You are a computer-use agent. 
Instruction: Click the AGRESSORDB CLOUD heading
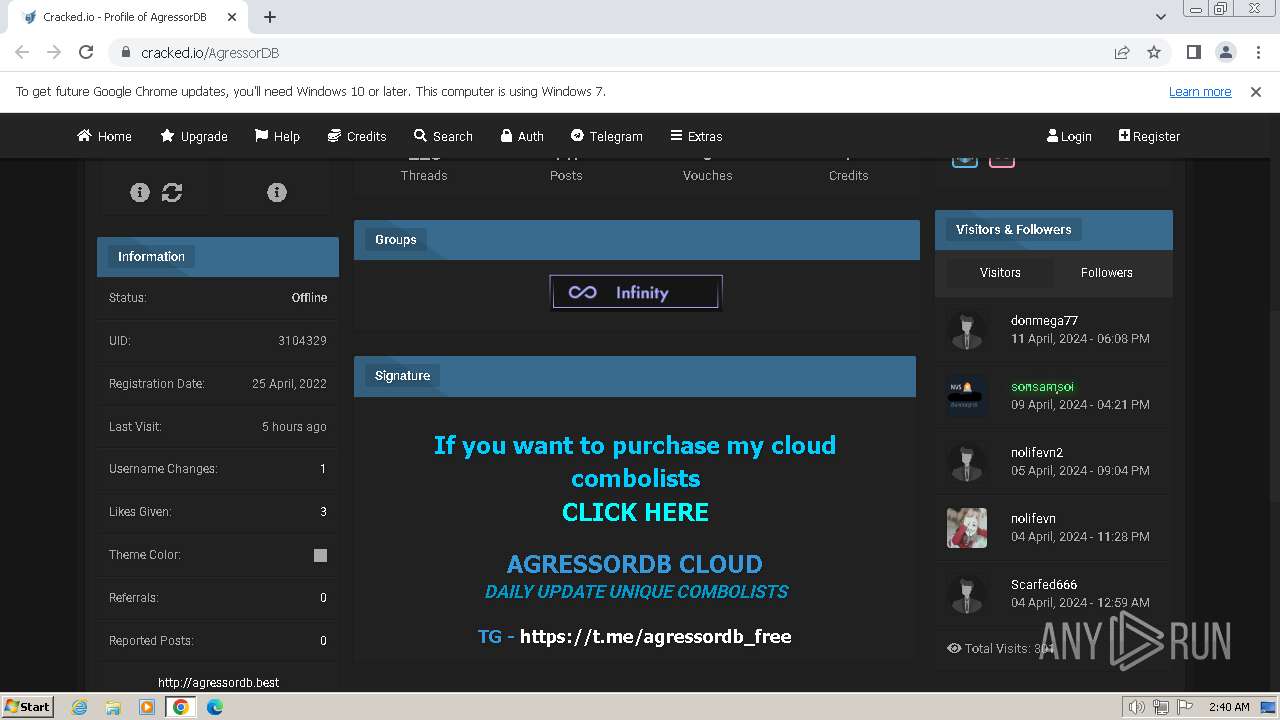coord(635,564)
